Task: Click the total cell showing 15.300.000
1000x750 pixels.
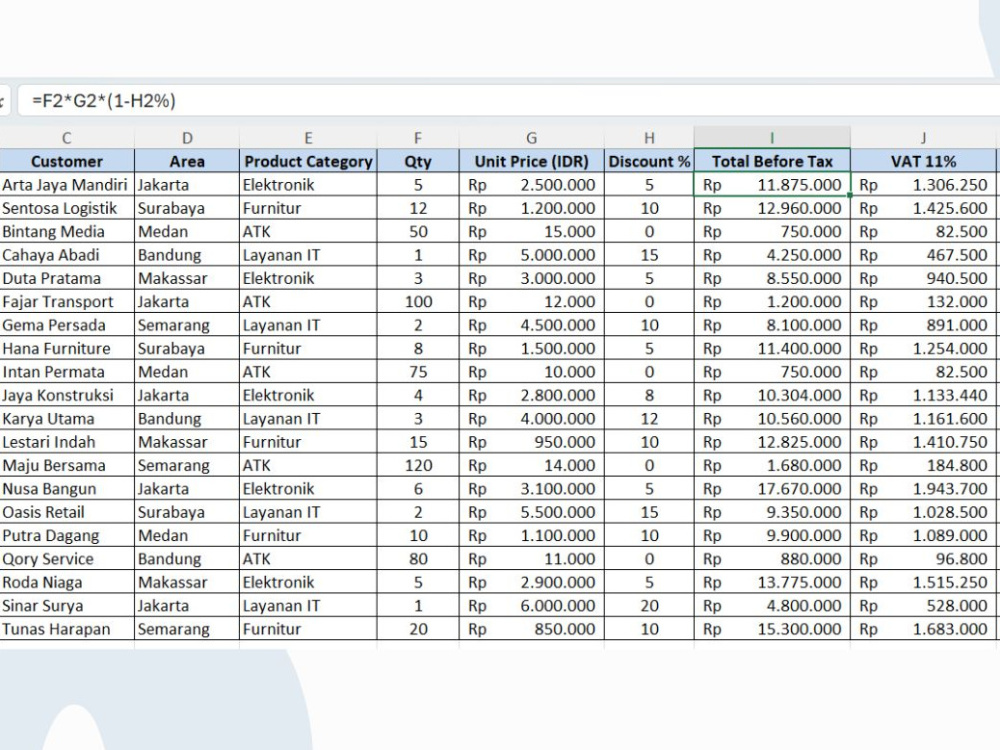Action: pos(772,629)
